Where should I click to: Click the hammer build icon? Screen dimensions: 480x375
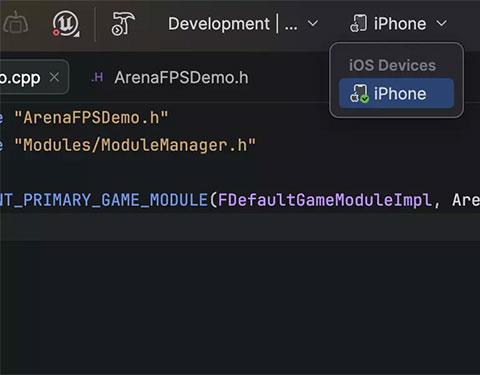[123, 24]
